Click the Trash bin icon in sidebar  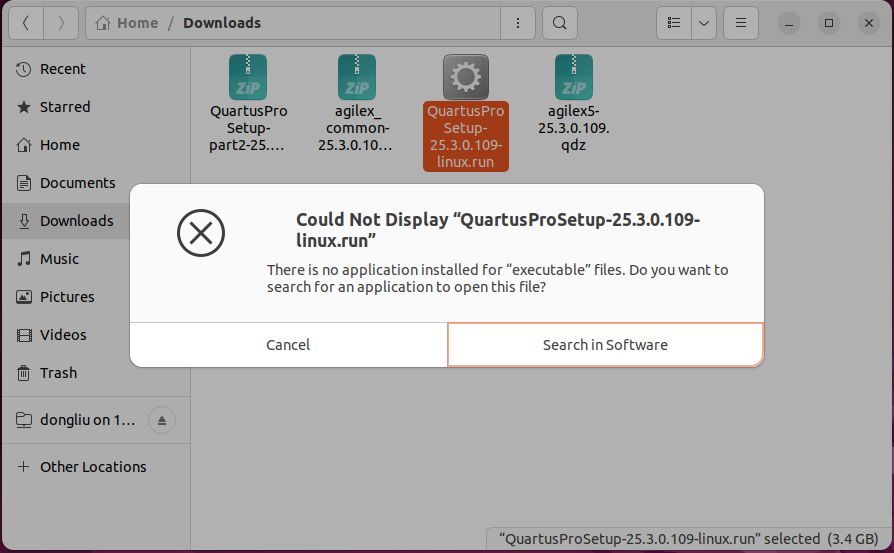coord(23,373)
